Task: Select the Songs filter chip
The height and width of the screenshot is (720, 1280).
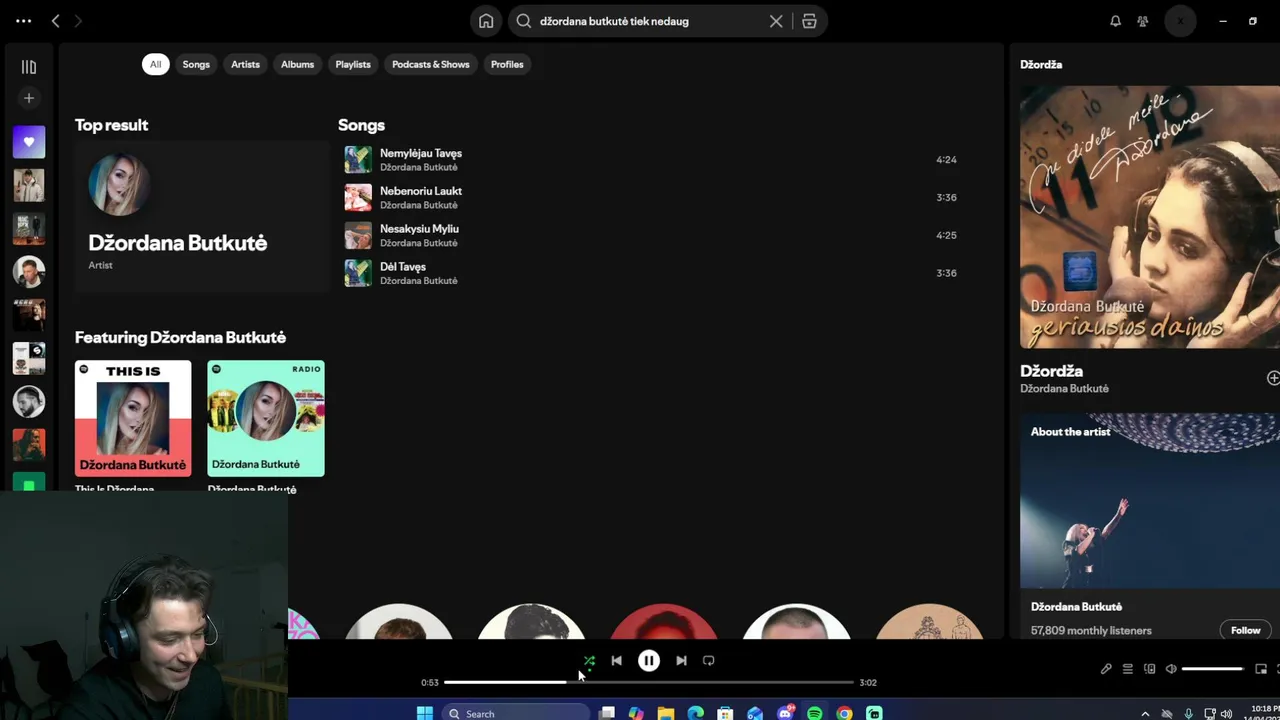Action: (196, 64)
